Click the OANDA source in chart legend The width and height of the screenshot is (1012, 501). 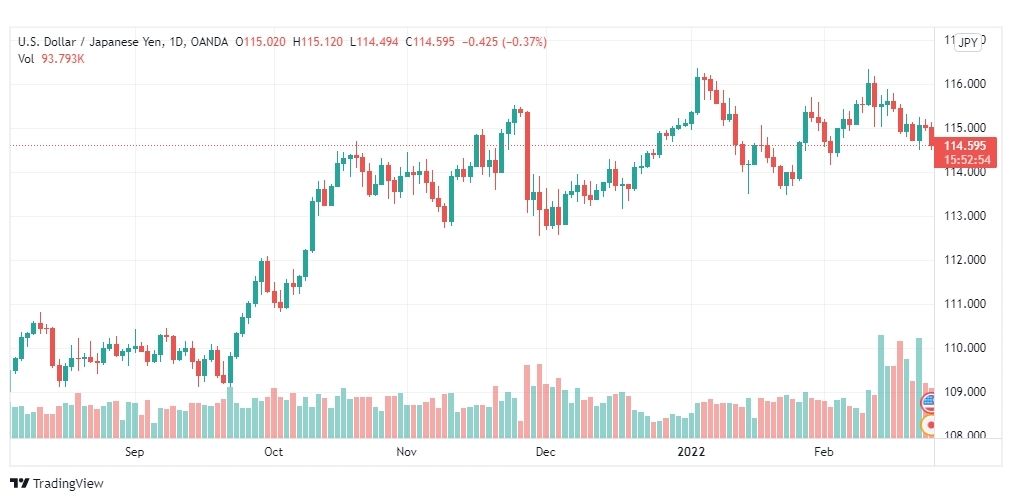(210, 42)
